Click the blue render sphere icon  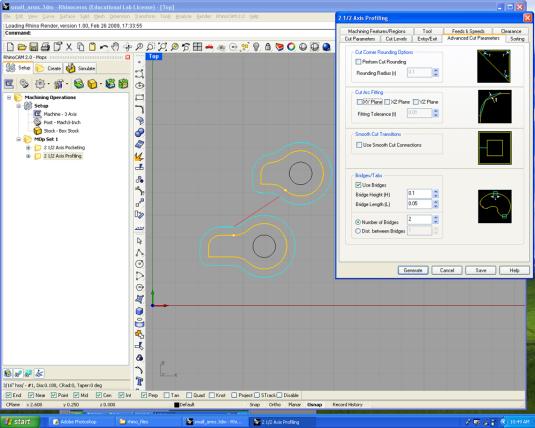pyautogui.click(x=326, y=47)
